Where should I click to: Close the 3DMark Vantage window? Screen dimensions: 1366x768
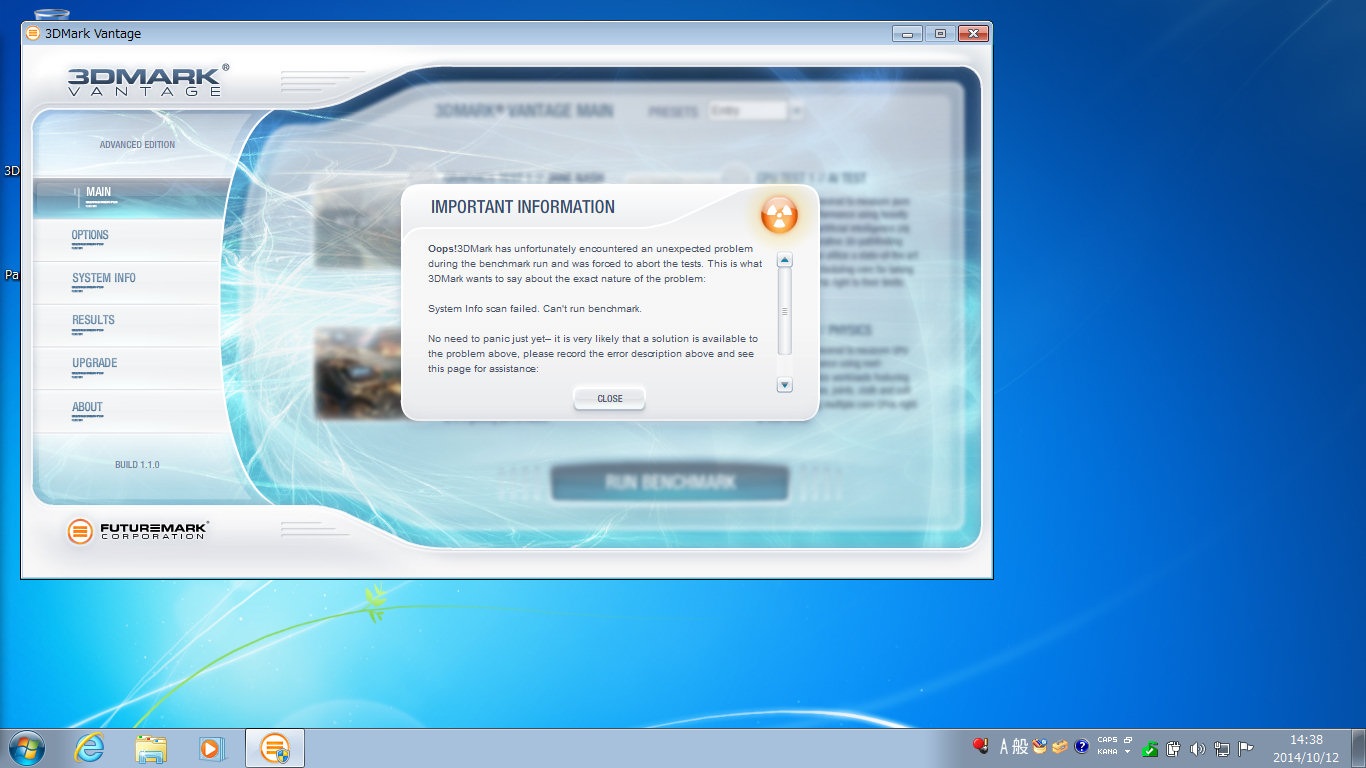coord(973,33)
